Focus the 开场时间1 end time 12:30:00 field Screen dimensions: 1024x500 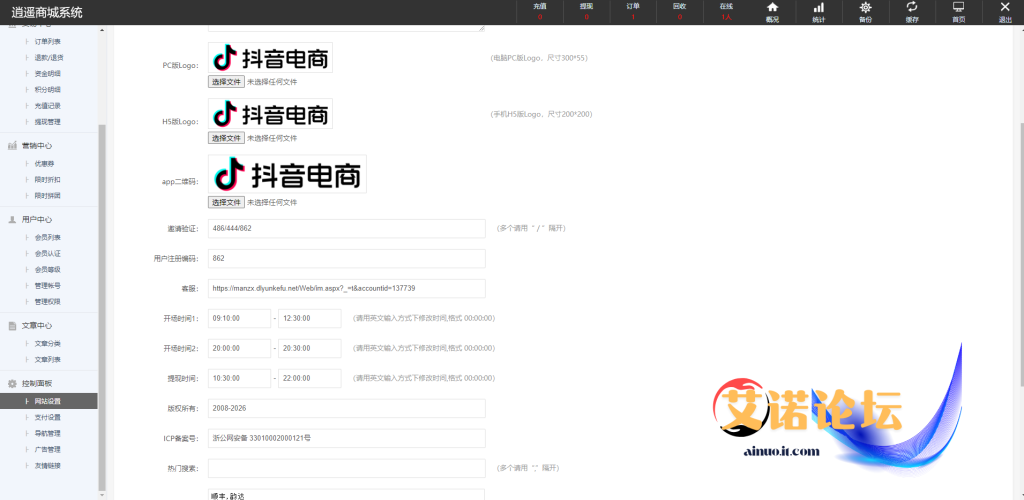310,319
